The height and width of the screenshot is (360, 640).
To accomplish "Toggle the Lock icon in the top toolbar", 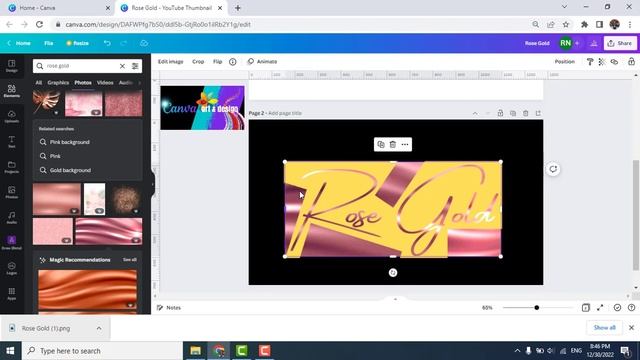I will click(631, 62).
